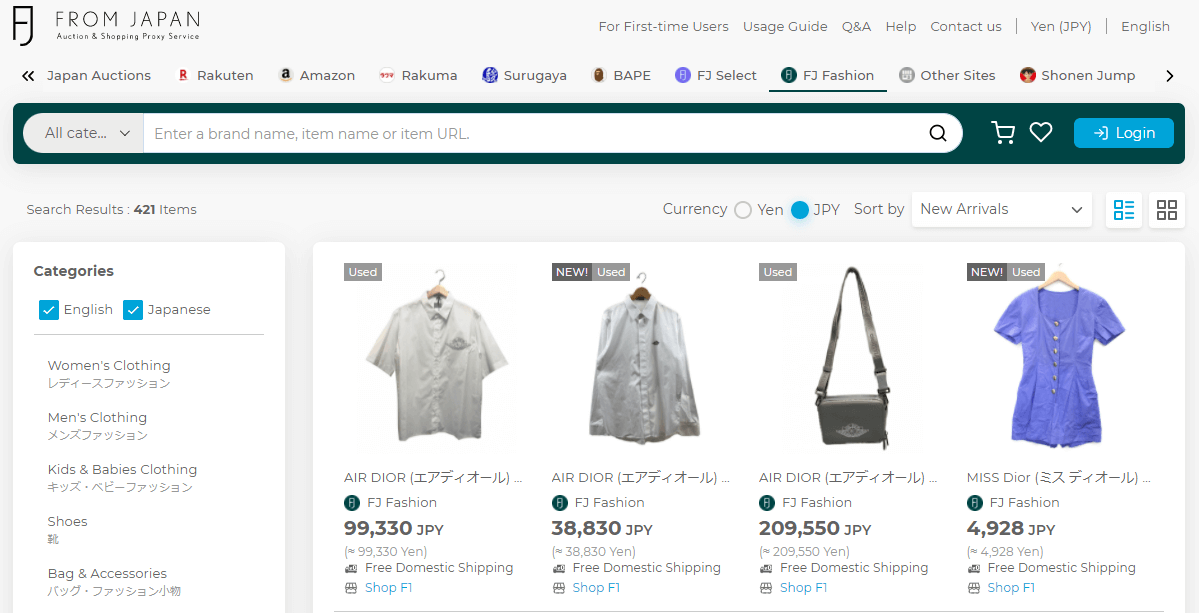Open the white short-sleeve AIR DIOR shirt thumbnail
This screenshot has height=613, width=1199.
pyautogui.click(x=437, y=356)
